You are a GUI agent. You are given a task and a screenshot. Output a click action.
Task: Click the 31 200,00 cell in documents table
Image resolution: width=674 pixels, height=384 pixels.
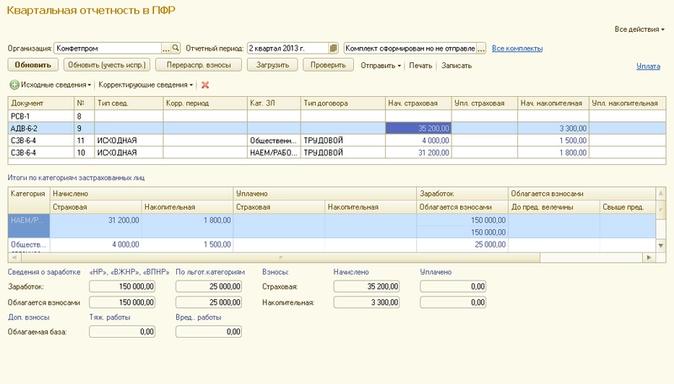[418, 153]
